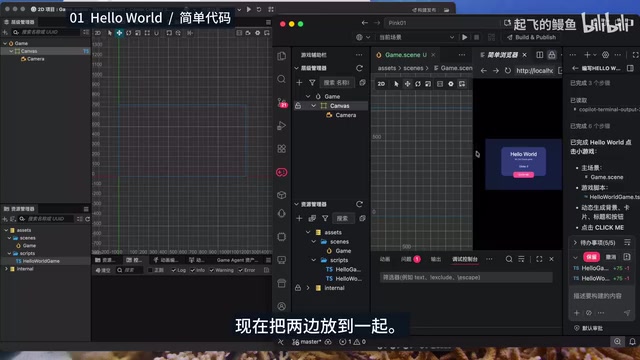This screenshot has height=360, width=640.
Task: Click the Hello World preview thumbnail
Action: pos(523,164)
